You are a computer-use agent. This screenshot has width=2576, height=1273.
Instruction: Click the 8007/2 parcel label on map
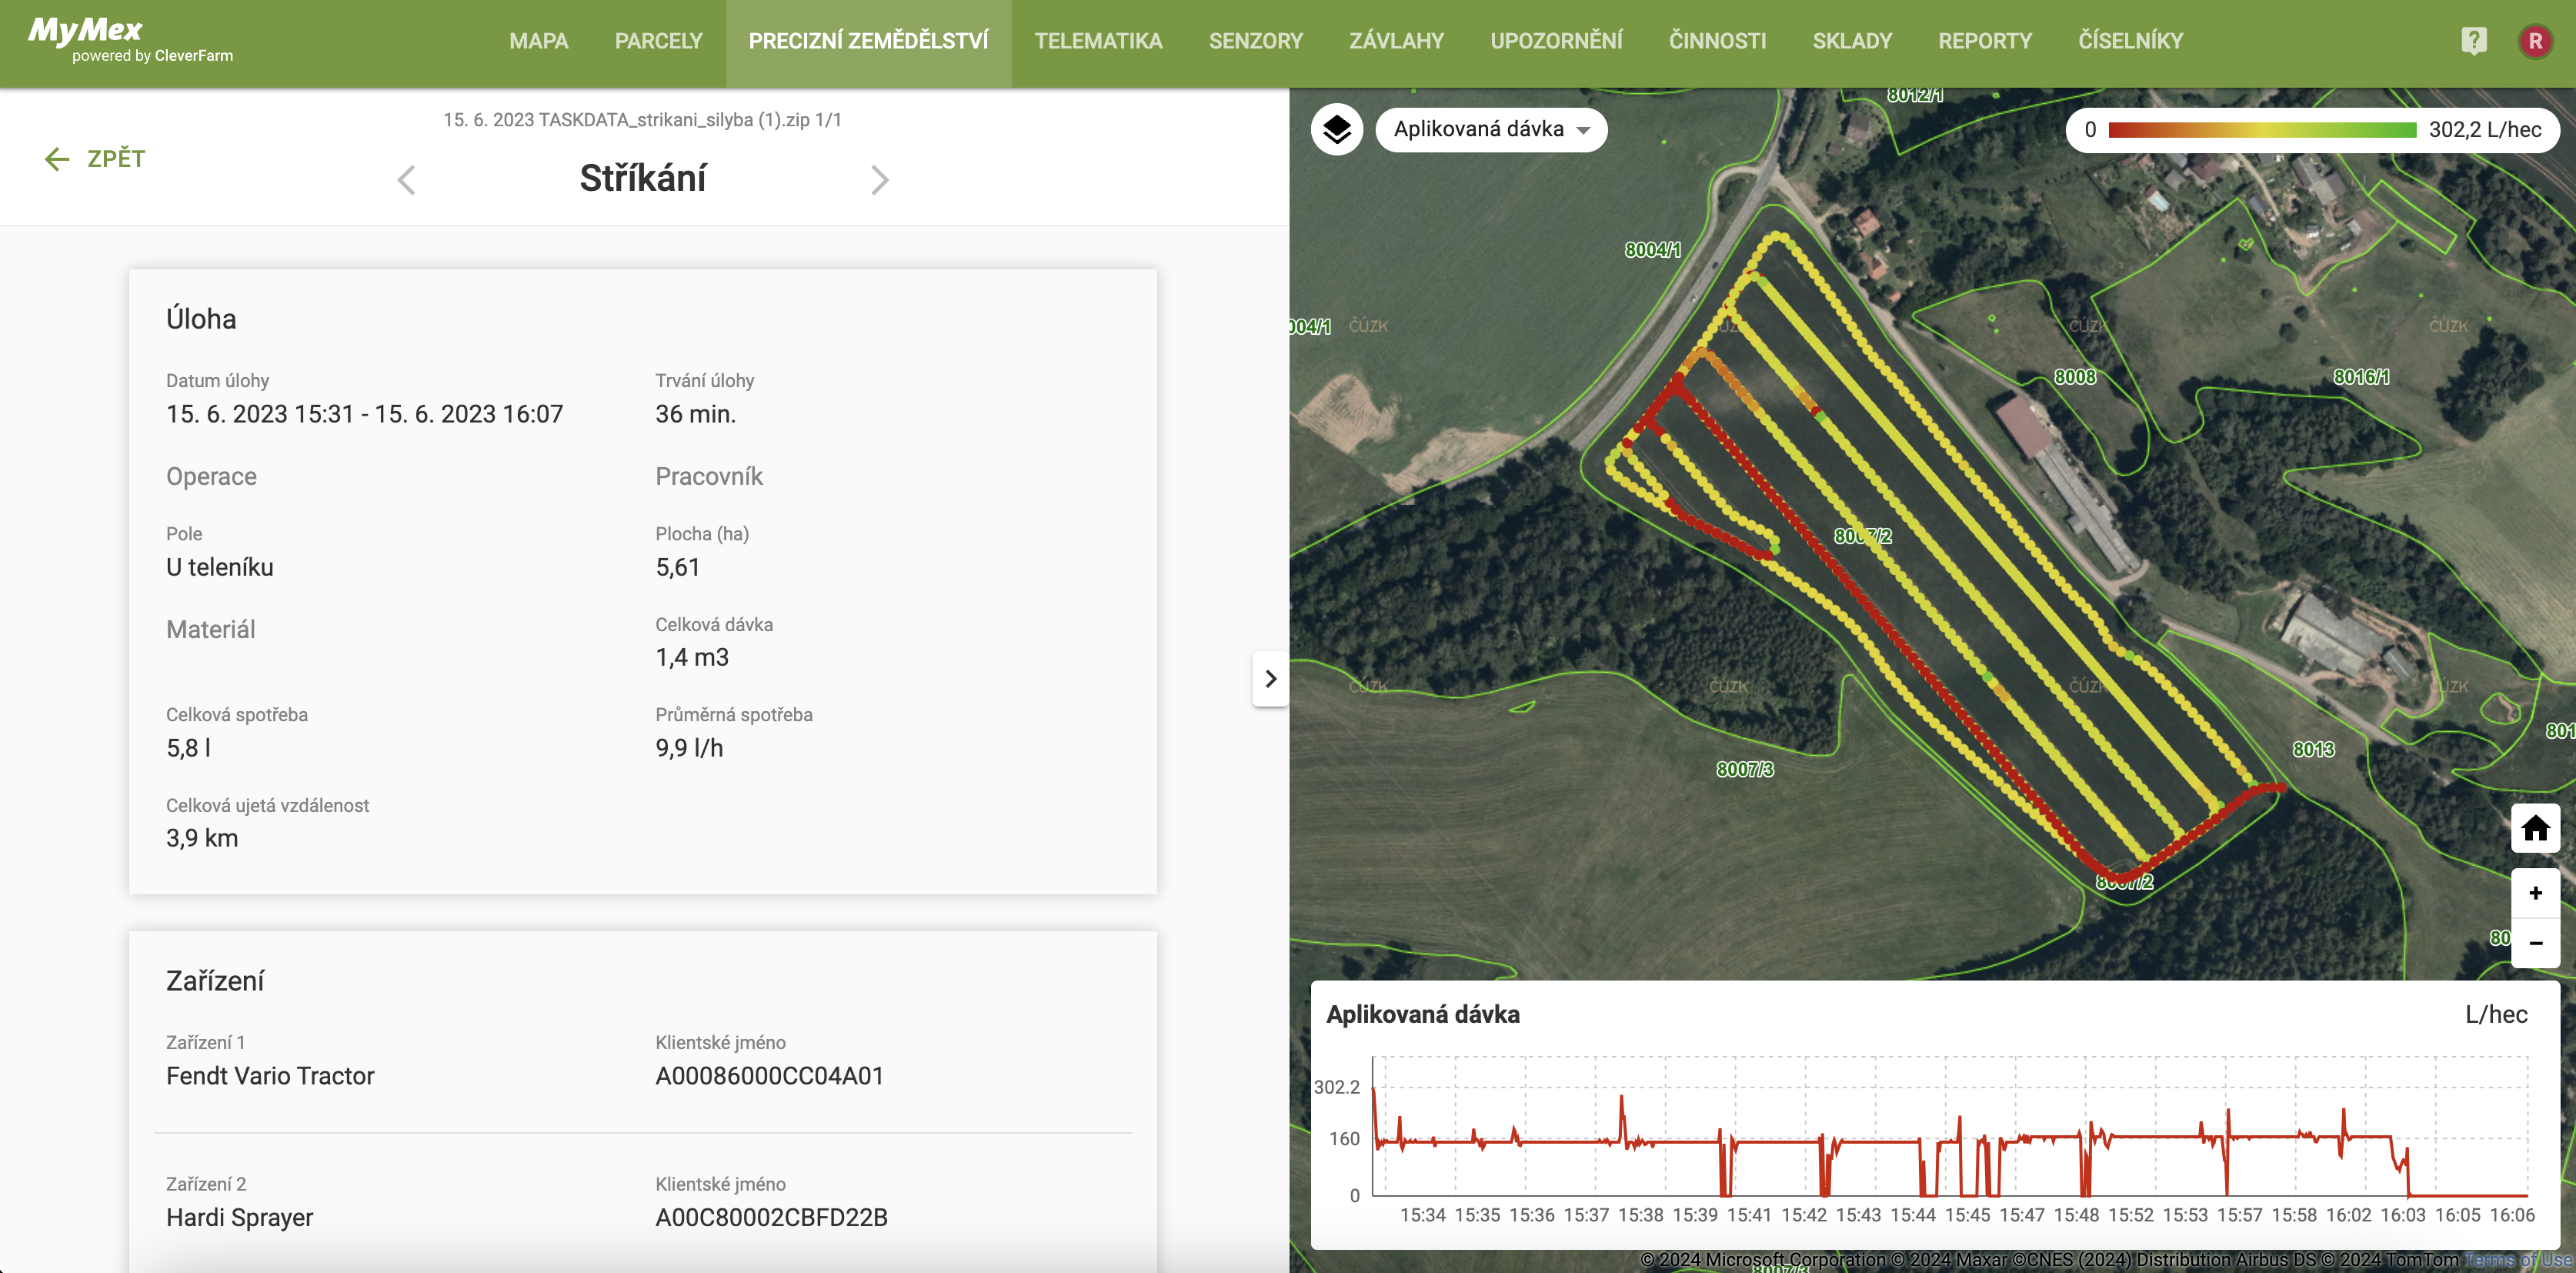coord(1862,536)
